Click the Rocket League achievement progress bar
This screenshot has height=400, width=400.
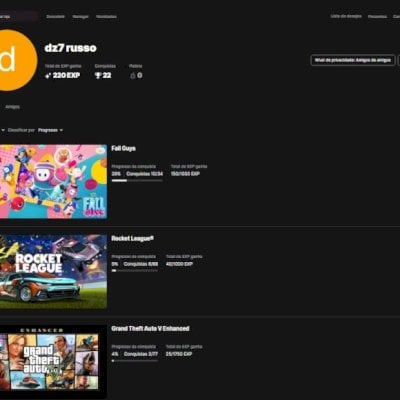(135, 271)
